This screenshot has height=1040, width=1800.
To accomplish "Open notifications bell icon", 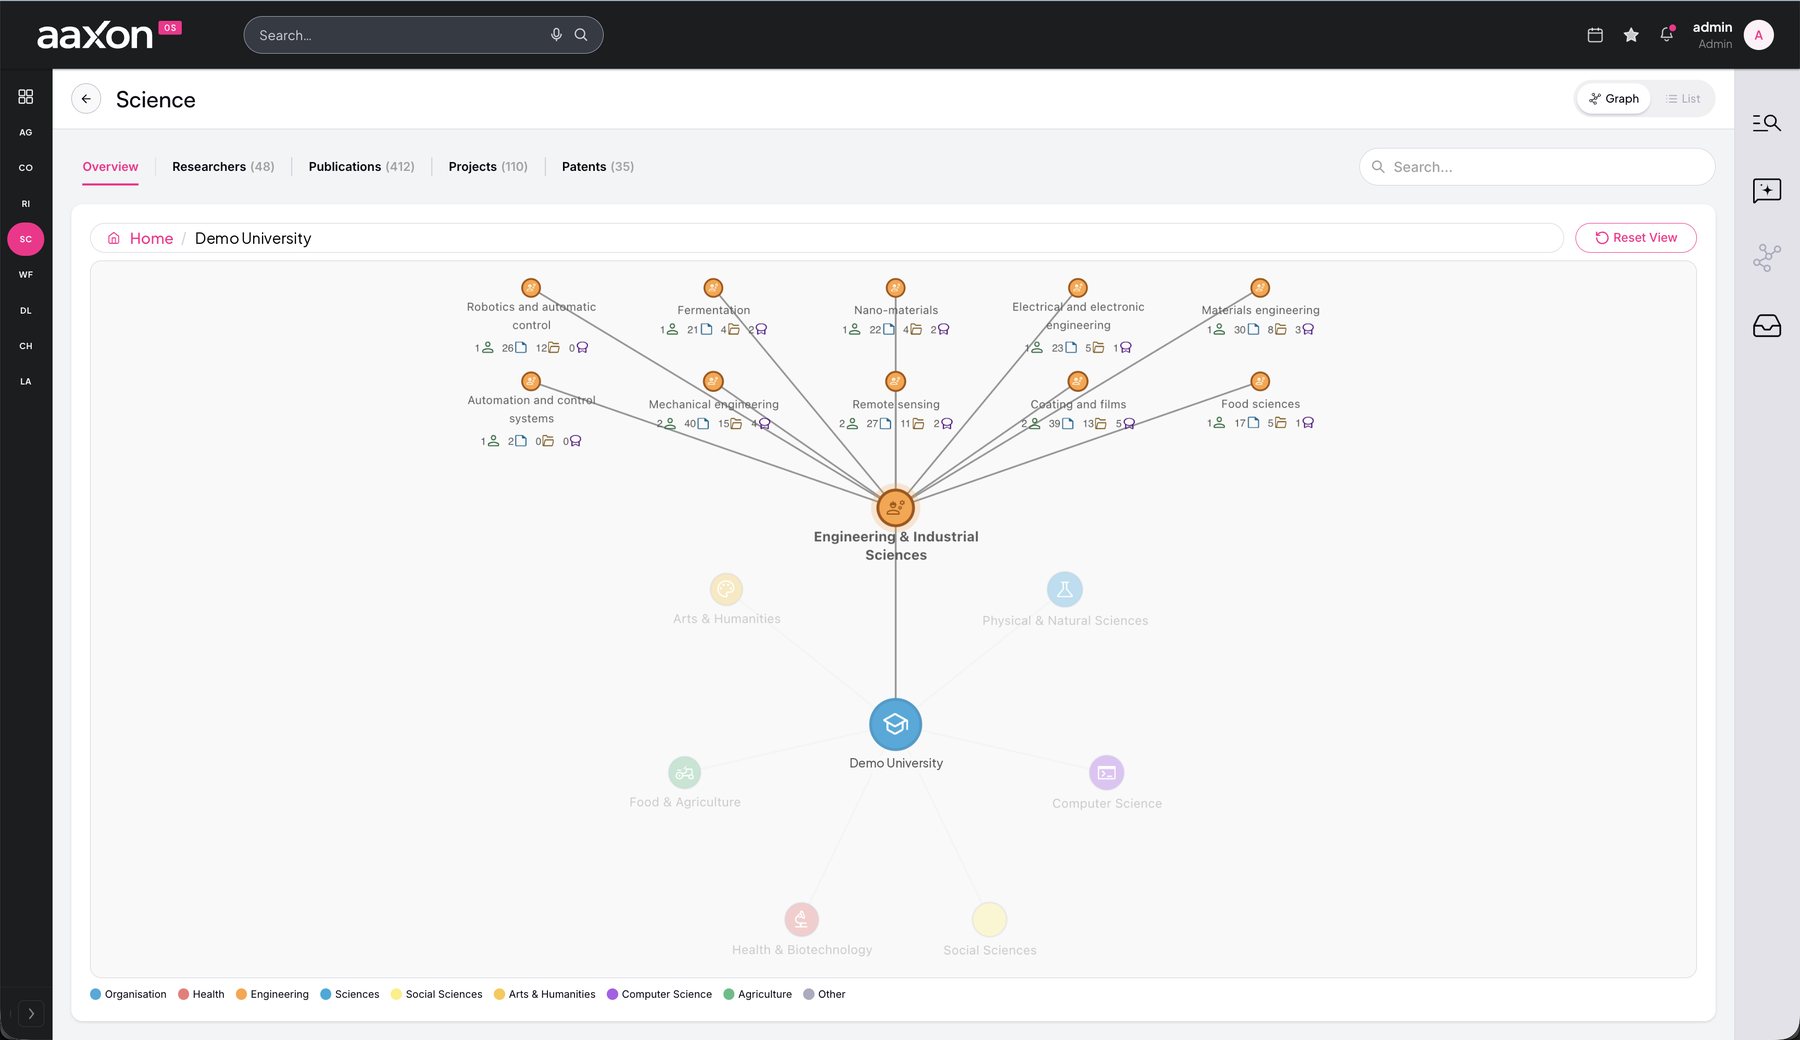I will tap(1667, 35).
